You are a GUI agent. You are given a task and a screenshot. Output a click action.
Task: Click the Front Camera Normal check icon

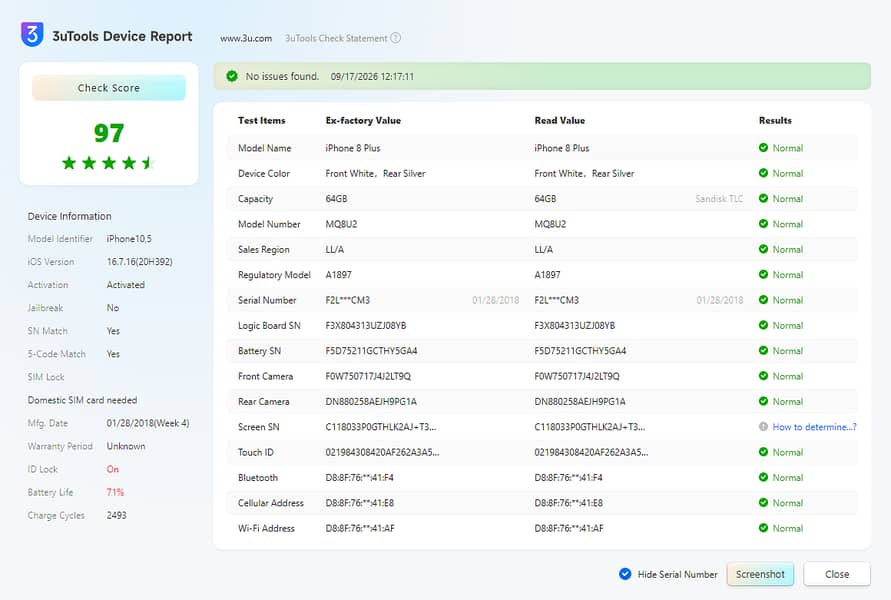point(763,376)
